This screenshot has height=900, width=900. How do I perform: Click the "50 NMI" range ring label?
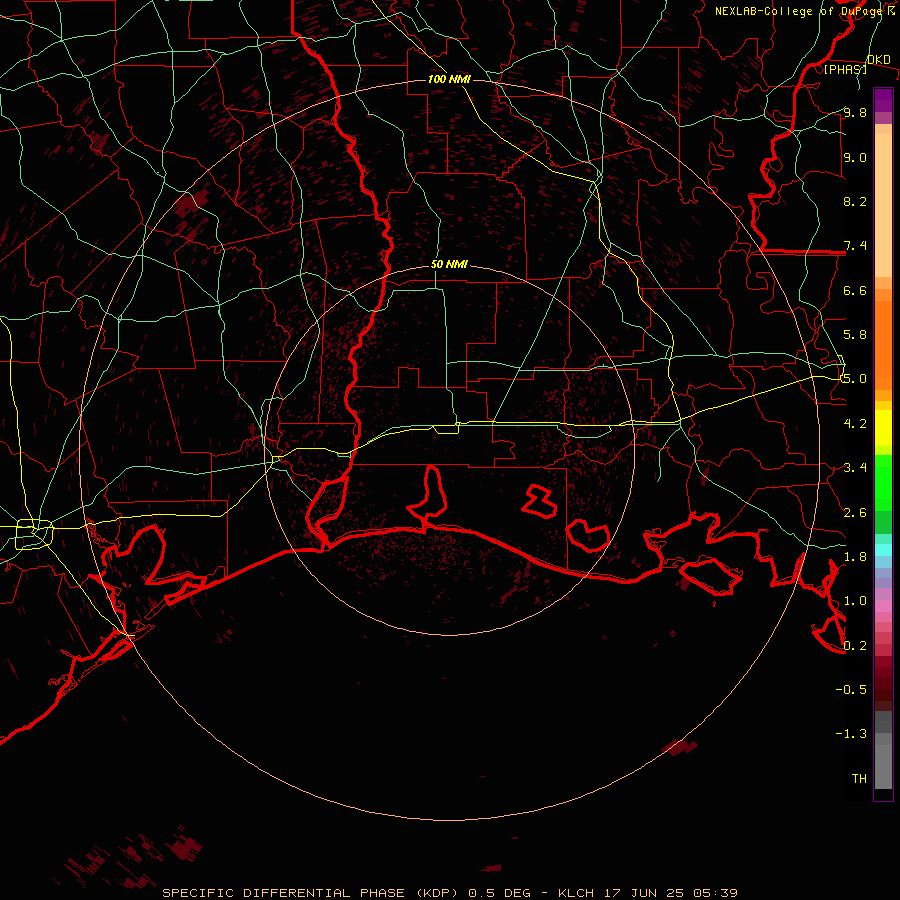pyautogui.click(x=449, y=264)
